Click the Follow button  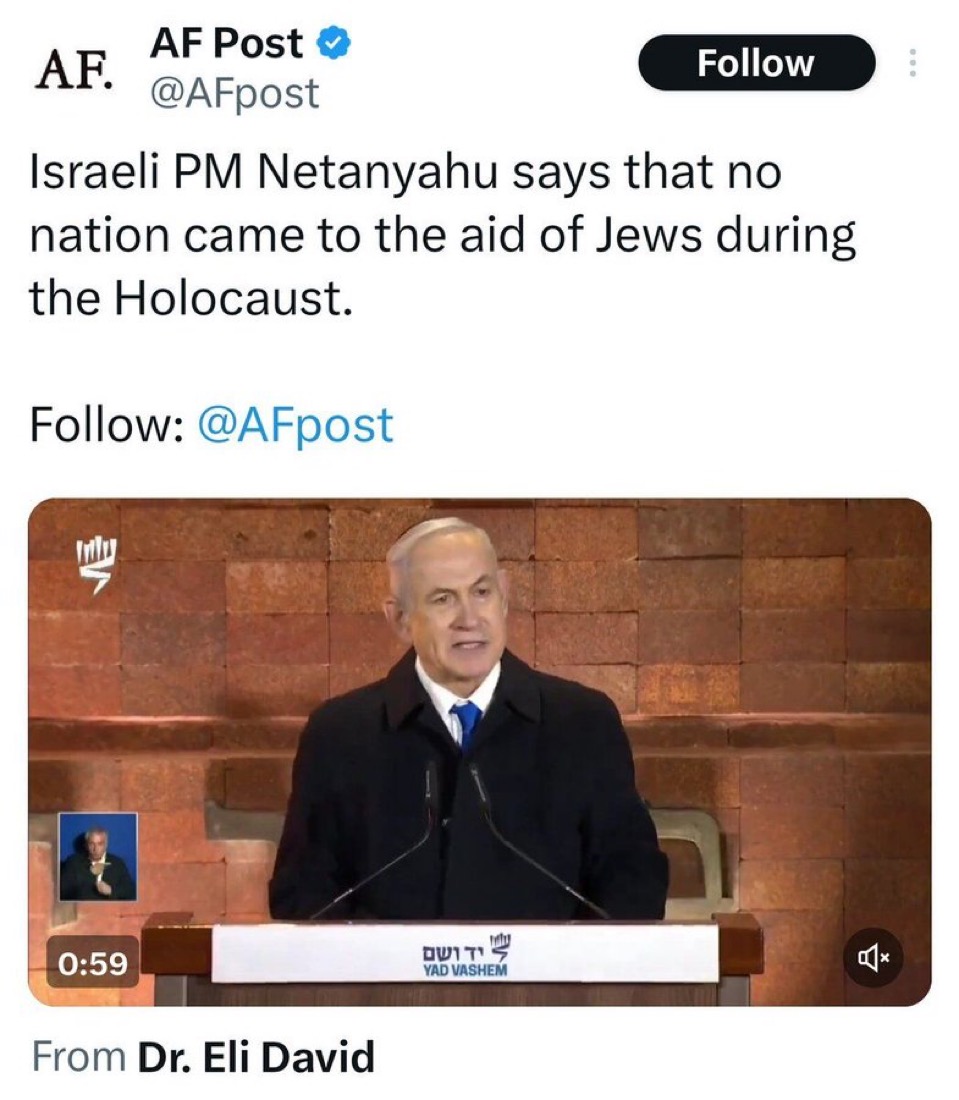756,62
